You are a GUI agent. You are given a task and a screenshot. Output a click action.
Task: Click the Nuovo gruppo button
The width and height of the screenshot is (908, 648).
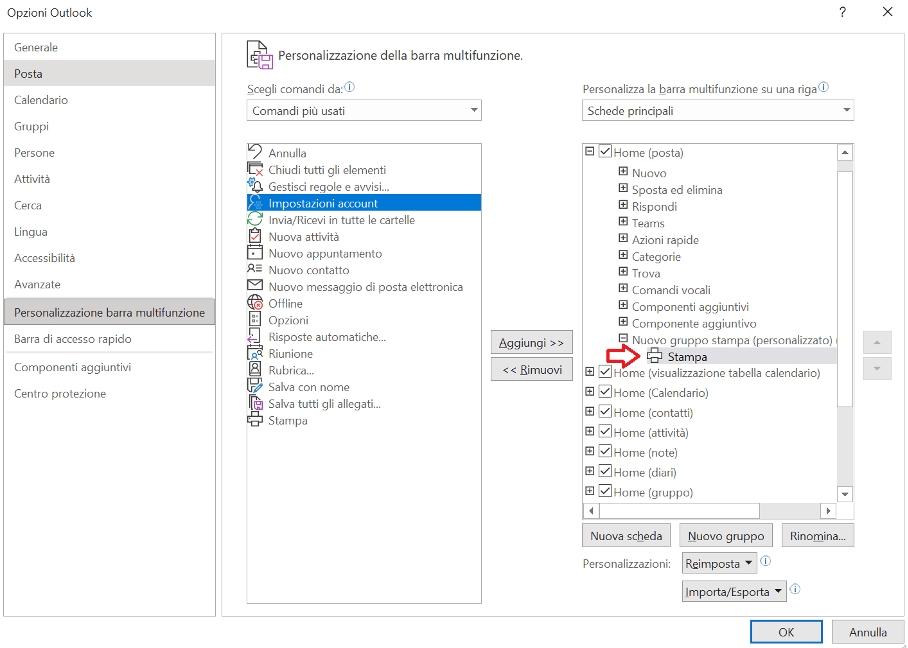[x=726, y=536]
